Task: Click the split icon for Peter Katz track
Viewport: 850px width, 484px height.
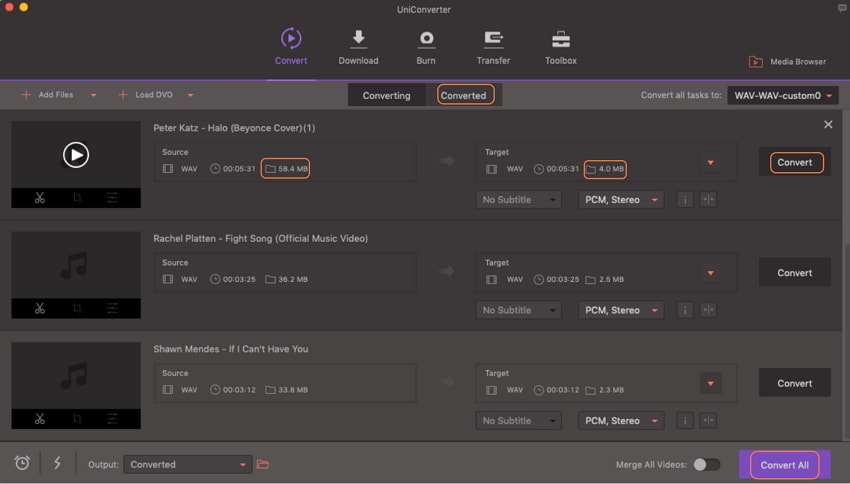Action: (x=709, y=199)
